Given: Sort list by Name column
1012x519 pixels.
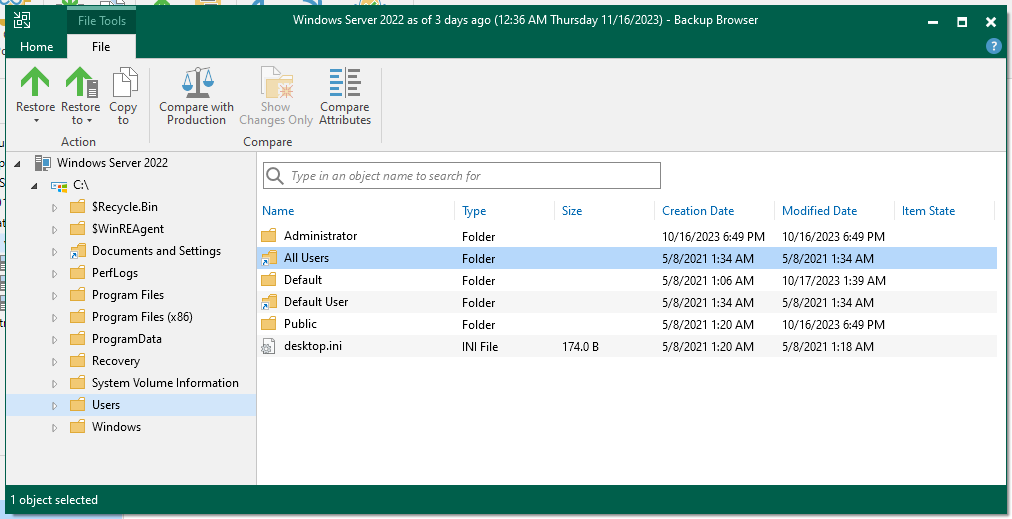Looking at the screenshot, I should pos(278,210).
